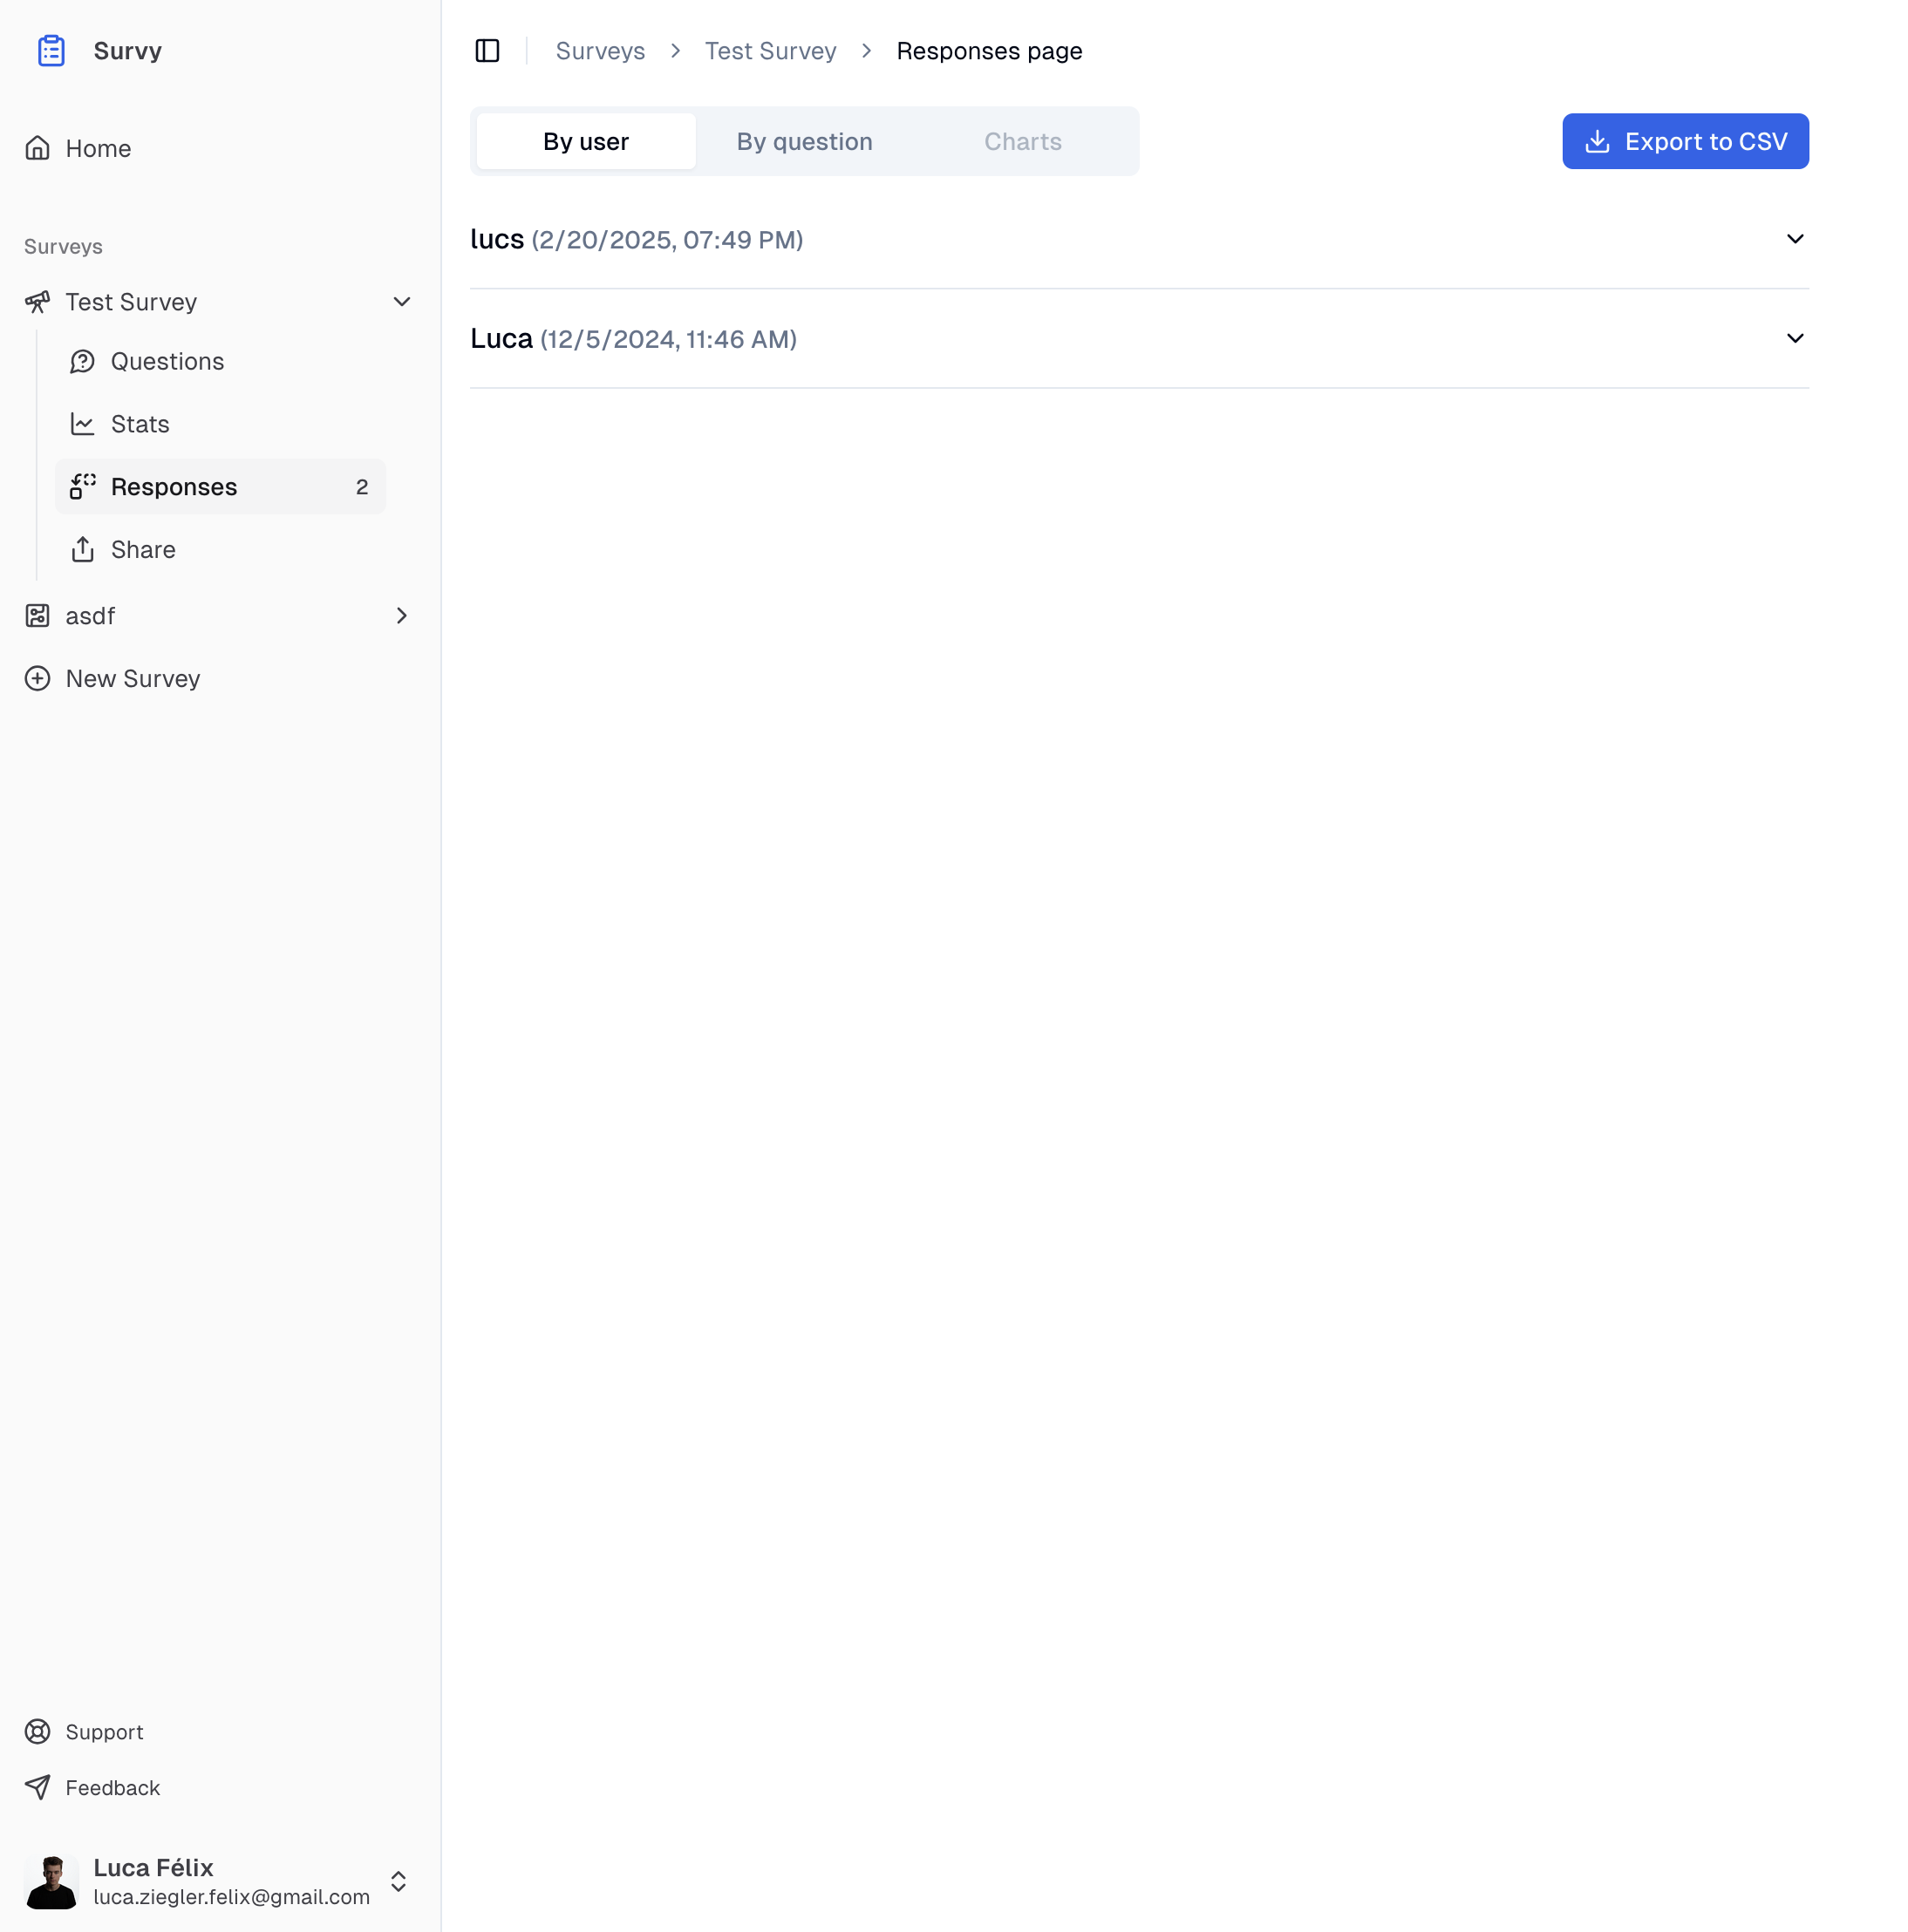Click the Test Survey telescope icon
The width and height of the screenshot is (1908, 1932).
coord(37,301)
